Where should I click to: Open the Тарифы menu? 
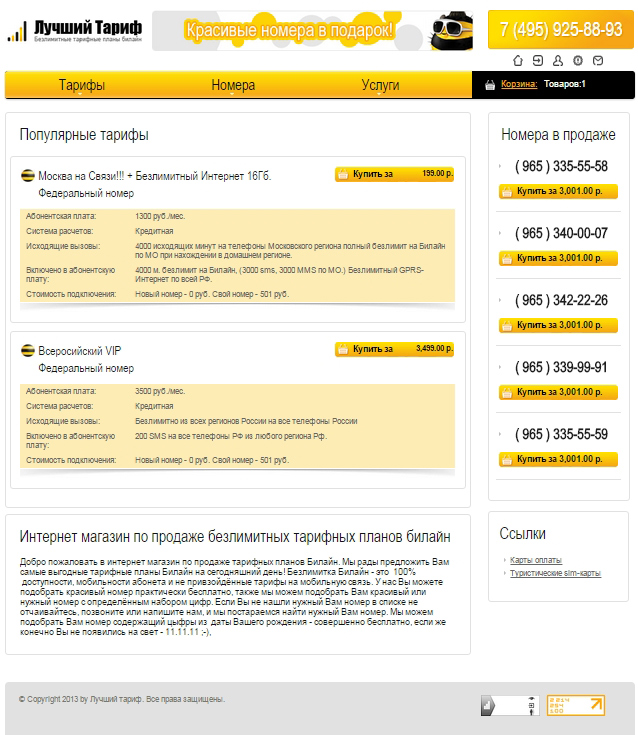point(82,85)
